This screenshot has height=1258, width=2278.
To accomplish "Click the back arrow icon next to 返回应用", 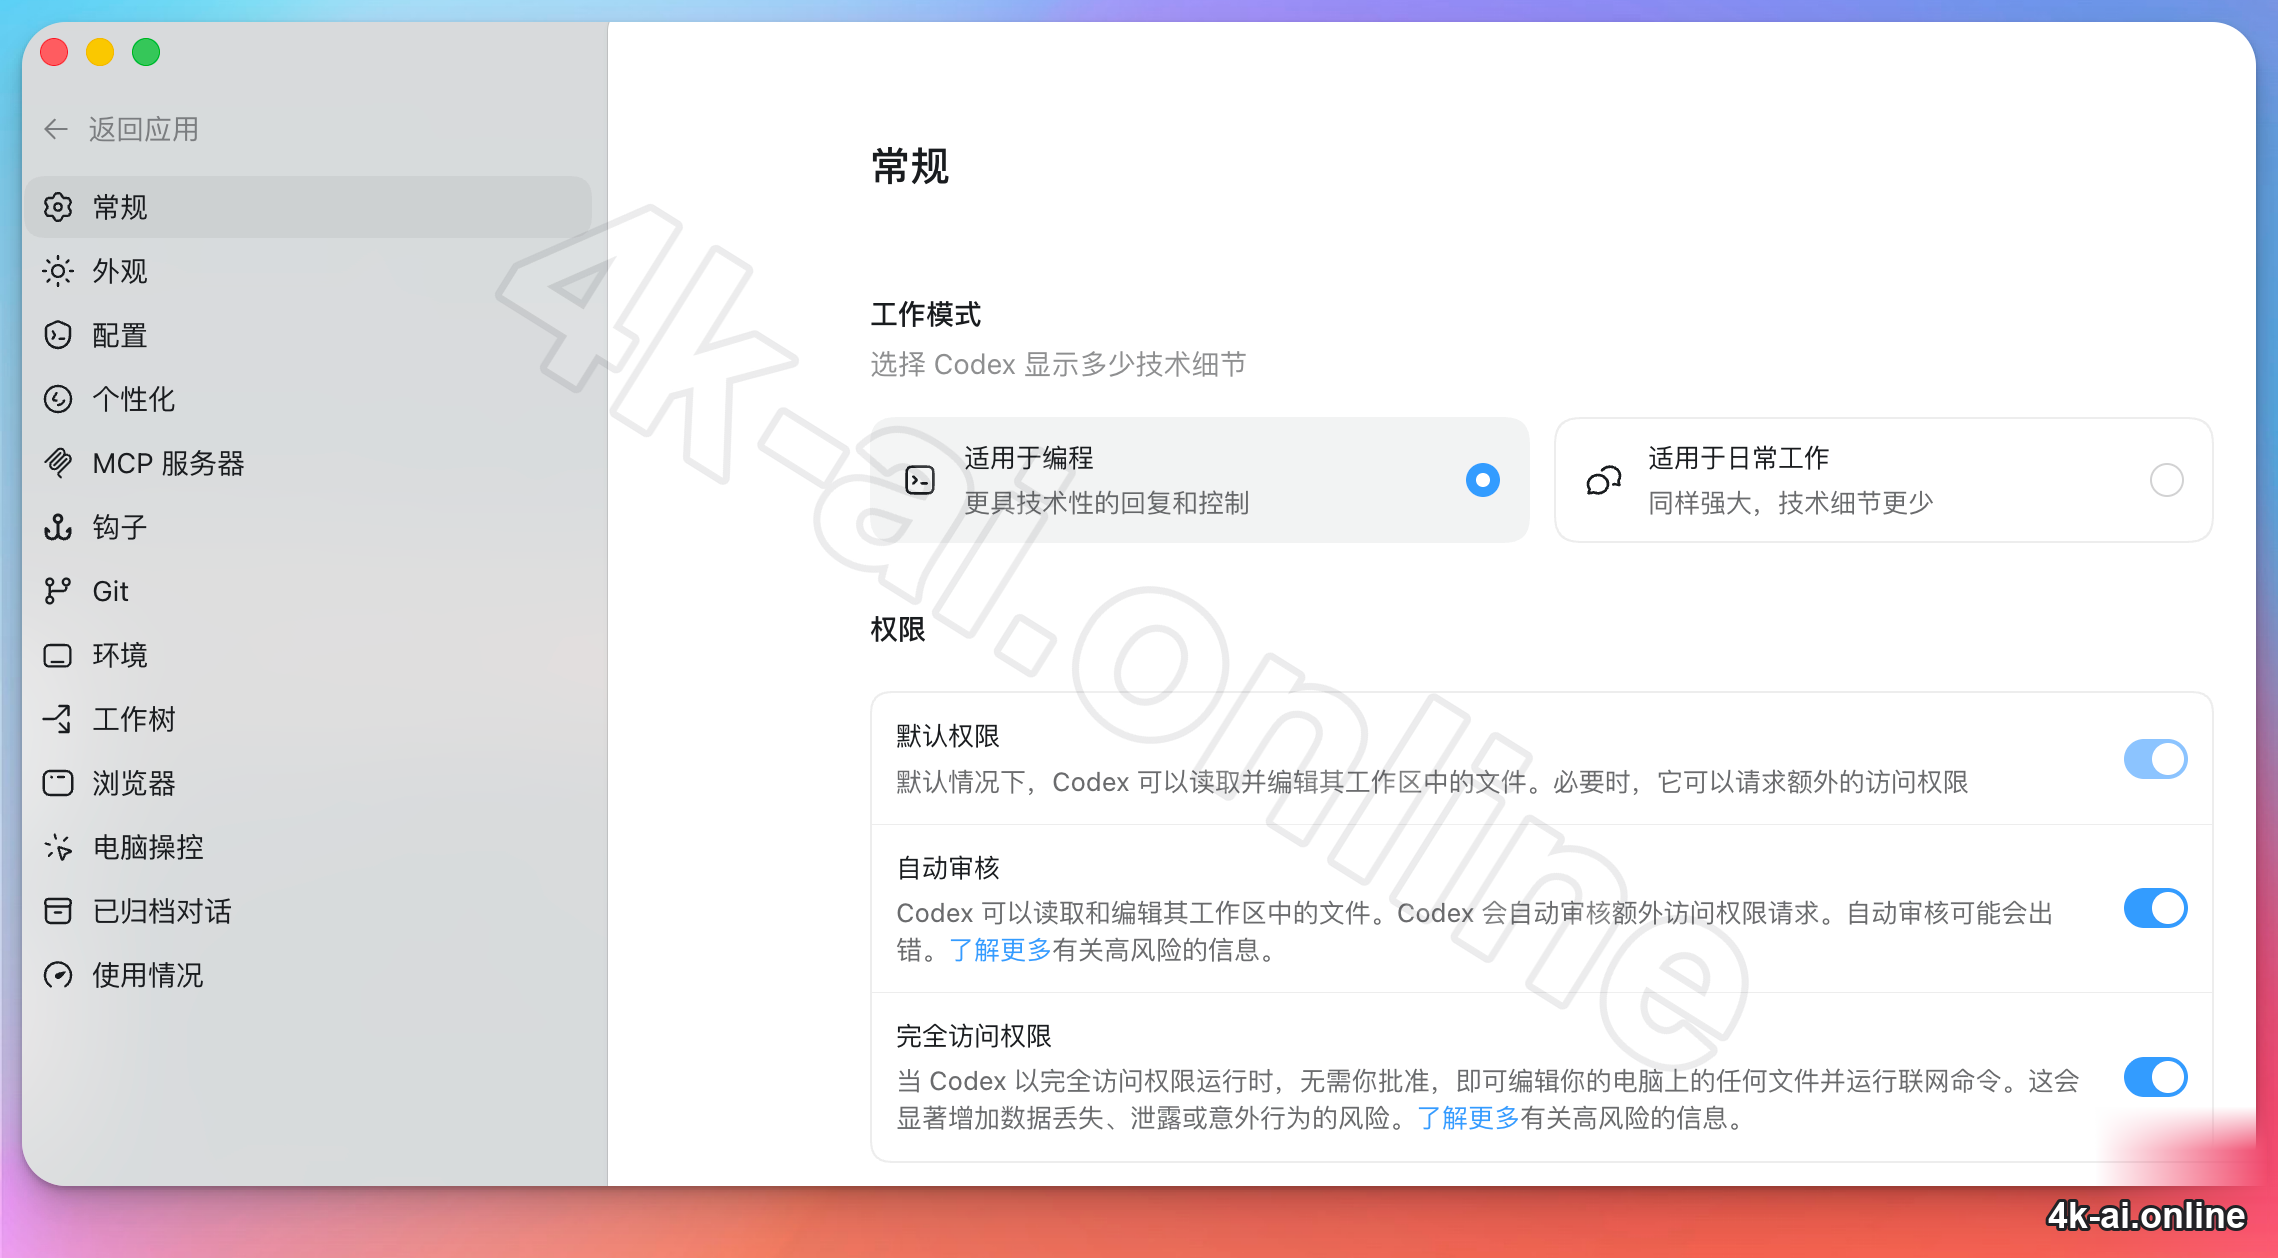I will click(56, 129).
